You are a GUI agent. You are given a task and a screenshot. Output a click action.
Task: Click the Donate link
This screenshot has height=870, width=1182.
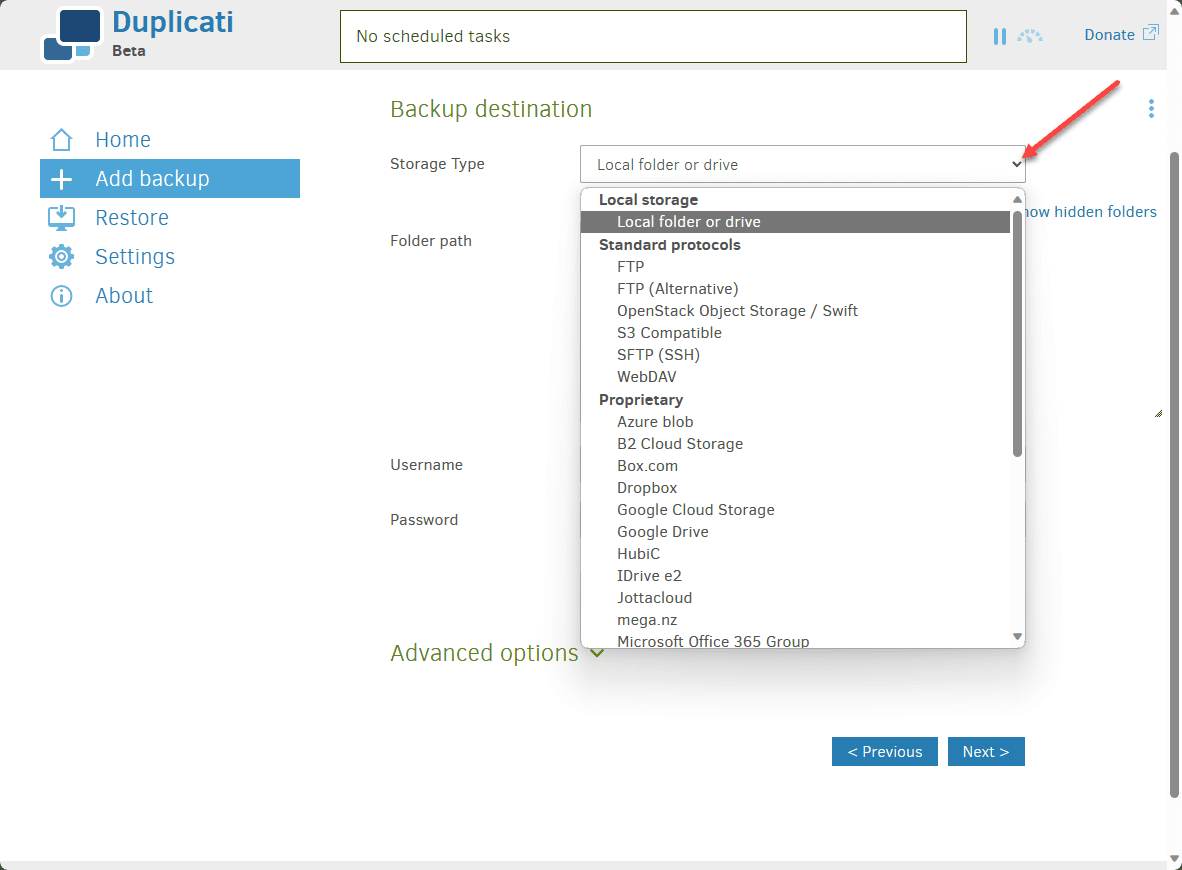pyautogui.click(x=1109, y=35)
